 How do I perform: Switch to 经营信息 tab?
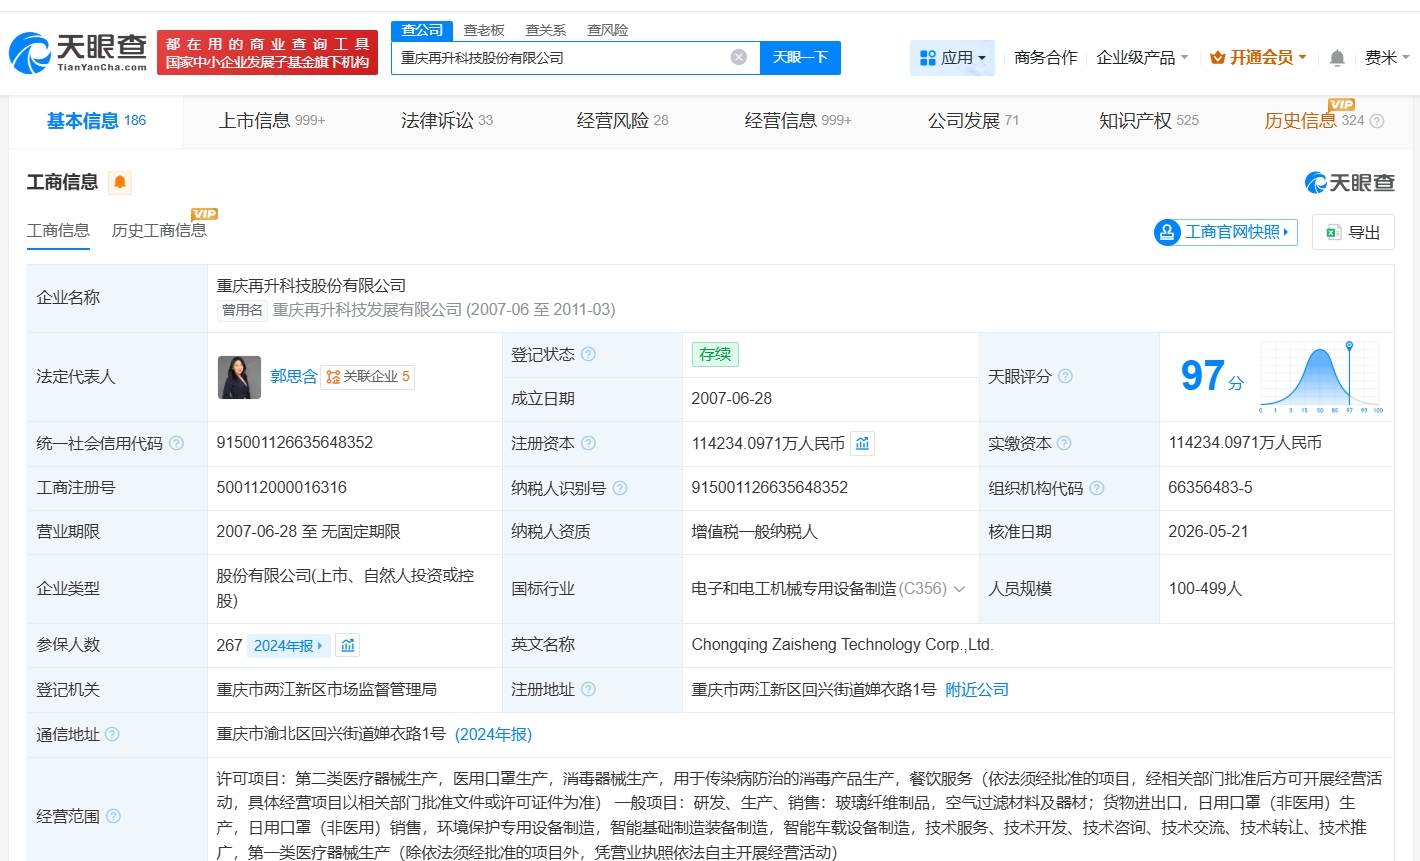(x=798, y=121)
